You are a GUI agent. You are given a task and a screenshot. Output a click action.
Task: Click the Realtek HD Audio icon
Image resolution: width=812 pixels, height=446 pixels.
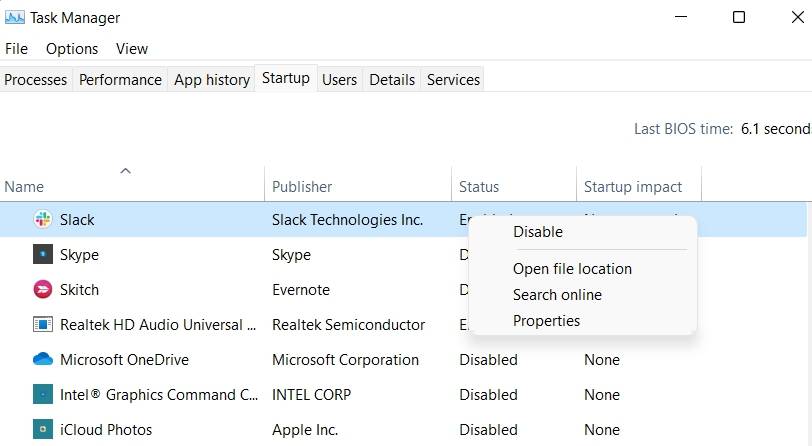(x=42, y=325)
